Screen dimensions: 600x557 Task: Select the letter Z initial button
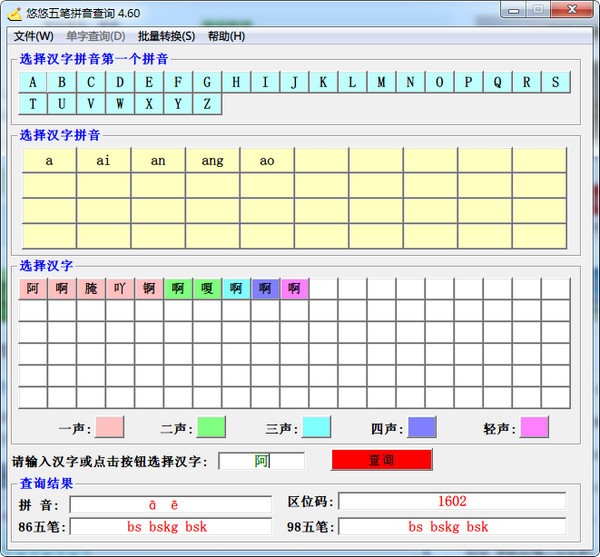tap(207, 104)
